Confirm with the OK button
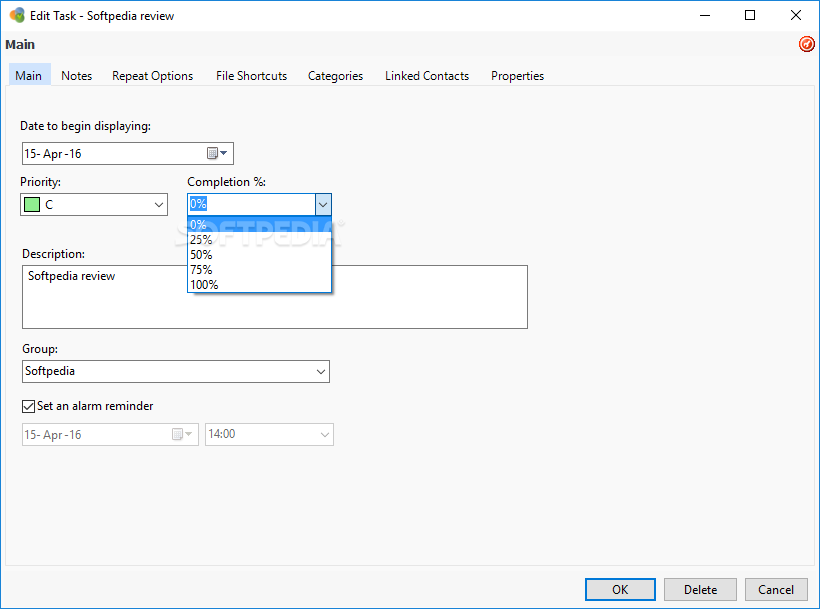 click(x=620, y=590)
